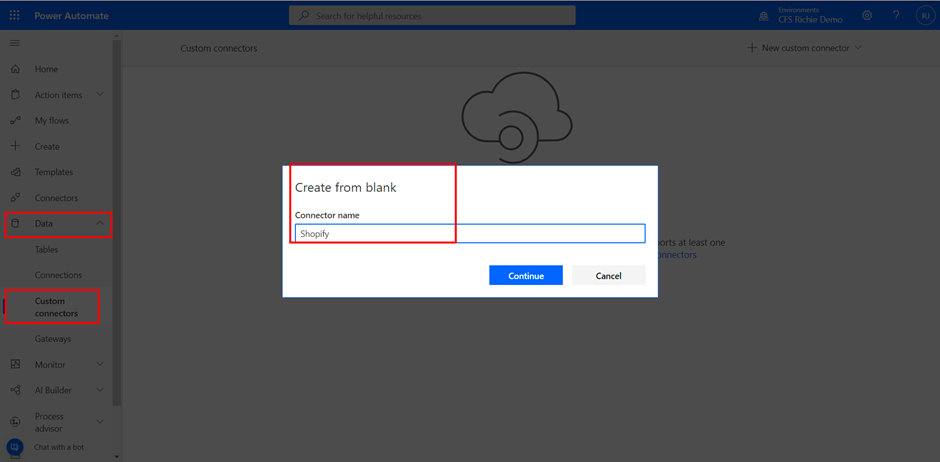Image resolution: width=940 pixels, height=462 pixels.
Task: Click the Connectors plug icon
Action: click(x=16, y=198)
